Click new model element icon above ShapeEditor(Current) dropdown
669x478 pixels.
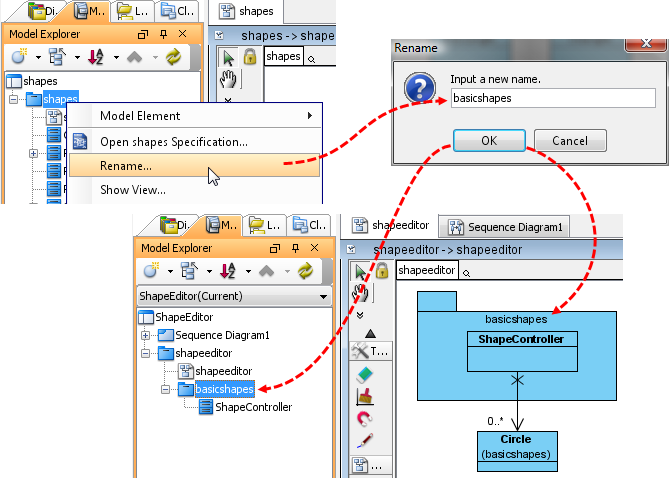(151, 270)
